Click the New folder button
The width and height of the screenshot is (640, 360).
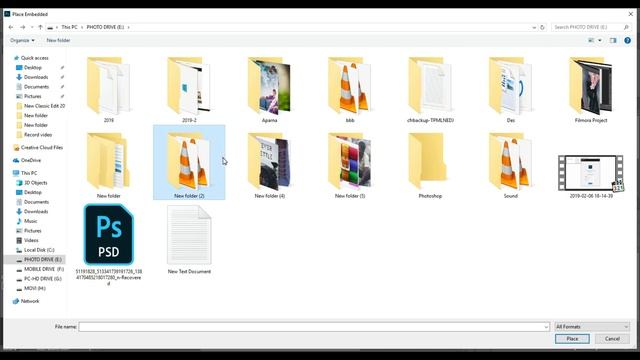pyautogui.click(x=58, y=40)
